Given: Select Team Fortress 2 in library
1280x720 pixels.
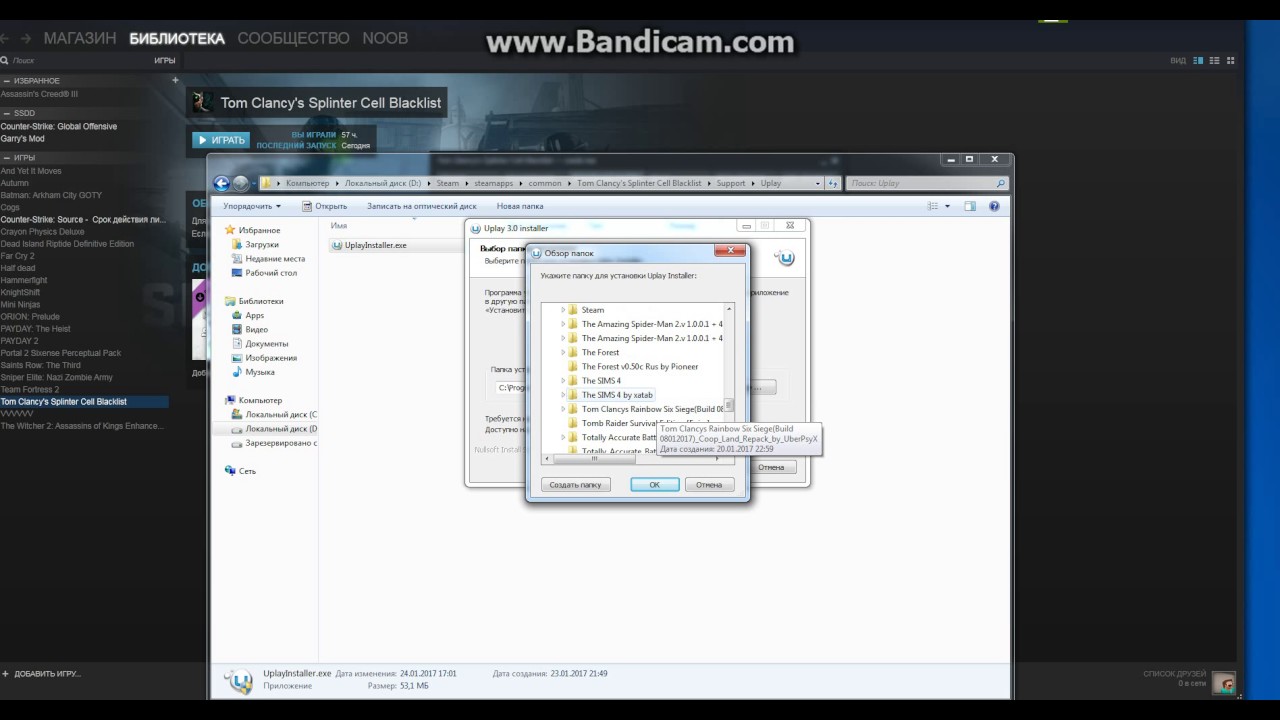Looking at the screenshot, I should click(30, 390).
